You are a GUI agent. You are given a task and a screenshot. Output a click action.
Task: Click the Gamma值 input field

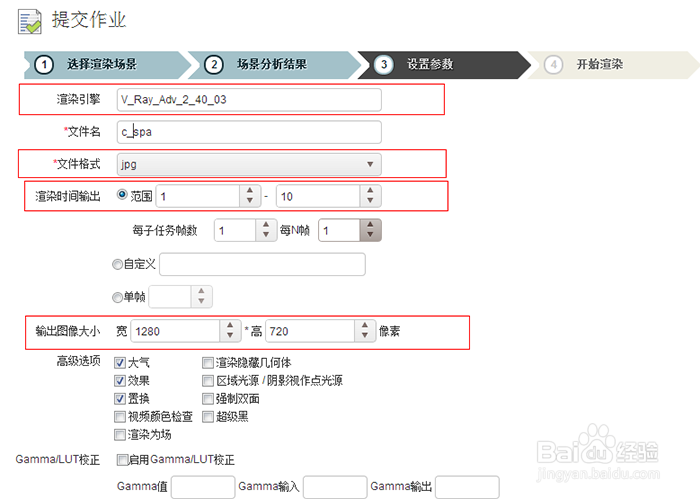203,487
